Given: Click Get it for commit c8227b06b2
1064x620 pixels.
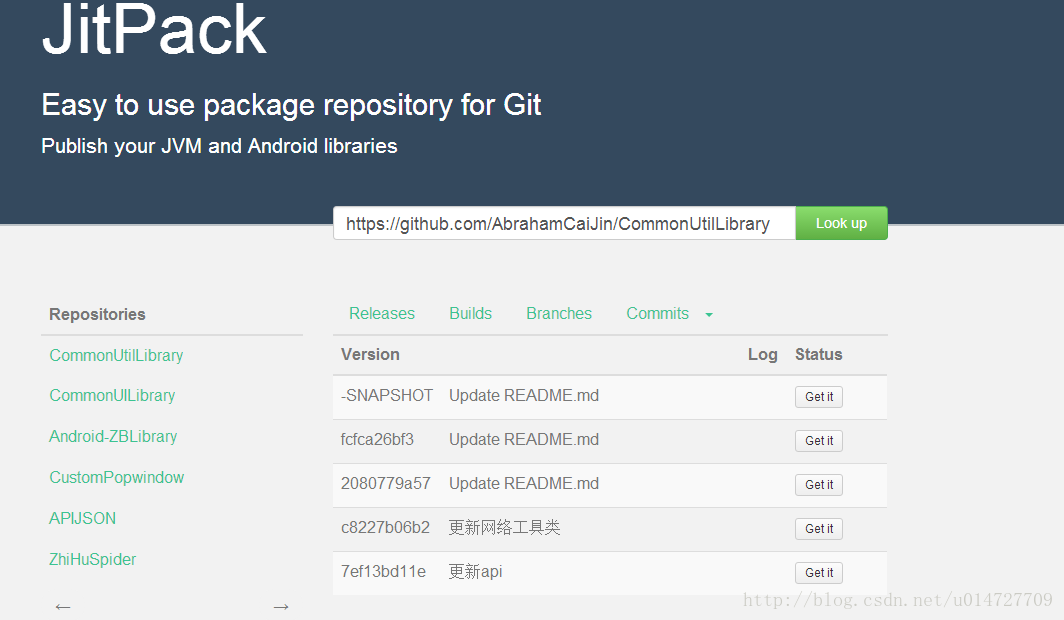Looking at the screenshot, I should pos(819,529).
